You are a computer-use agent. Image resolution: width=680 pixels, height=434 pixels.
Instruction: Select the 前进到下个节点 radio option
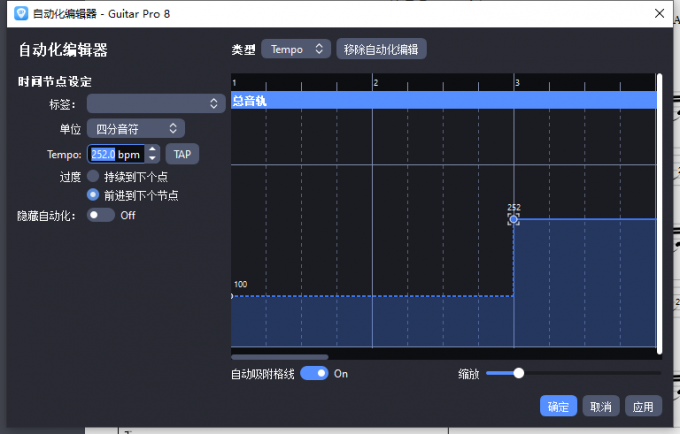click(x=93, y=195)
